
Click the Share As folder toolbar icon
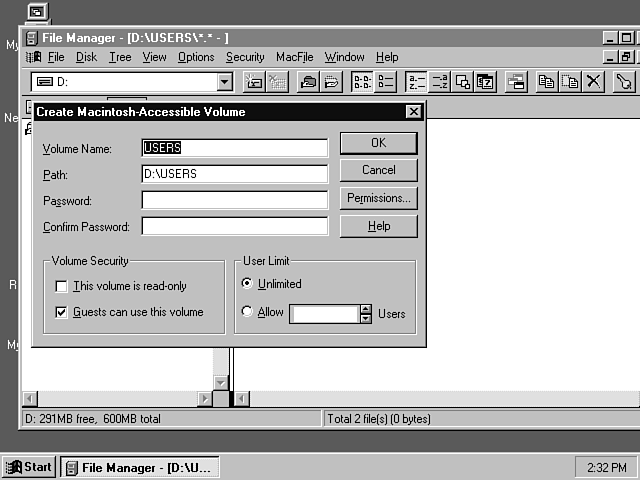308,82
